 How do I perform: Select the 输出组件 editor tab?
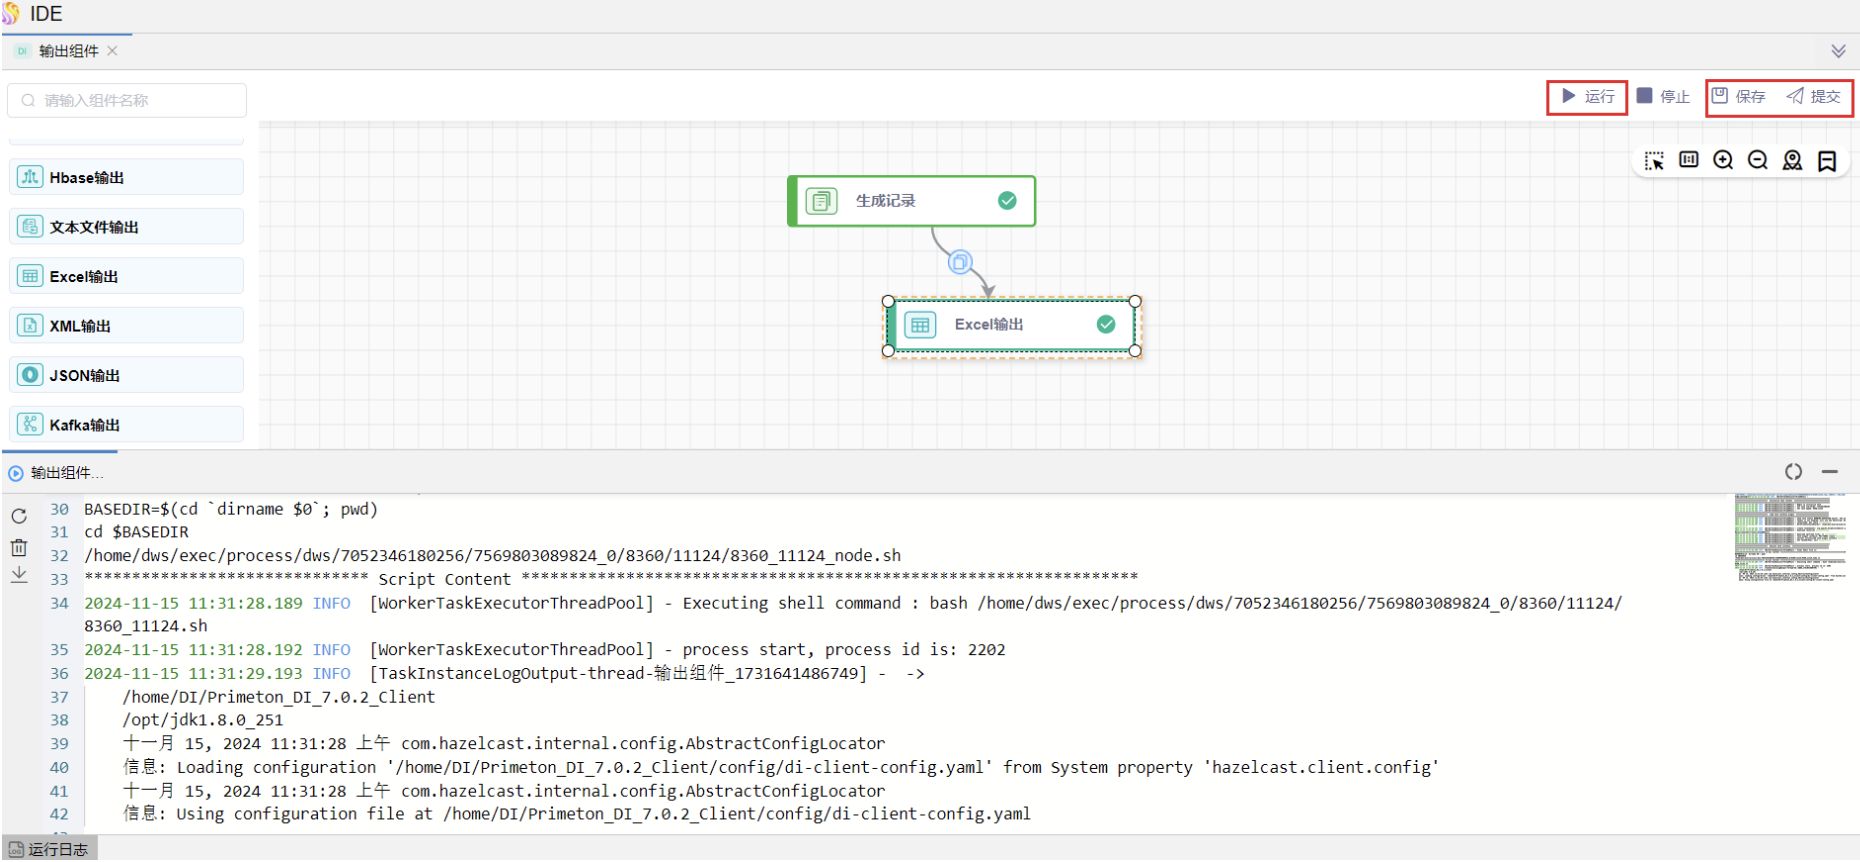click(x=68, y=51)
